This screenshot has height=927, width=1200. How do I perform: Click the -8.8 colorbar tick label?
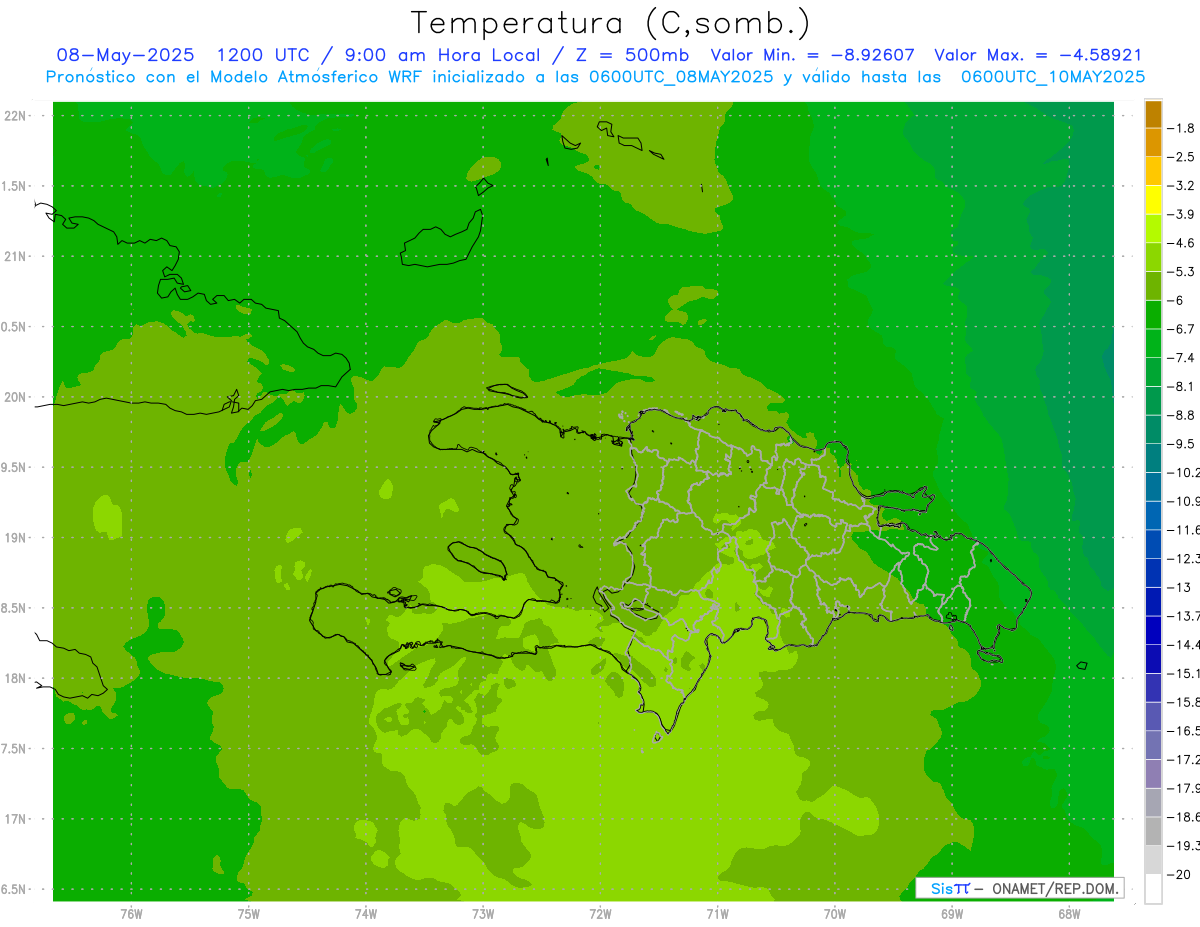tap(1181, 415)
